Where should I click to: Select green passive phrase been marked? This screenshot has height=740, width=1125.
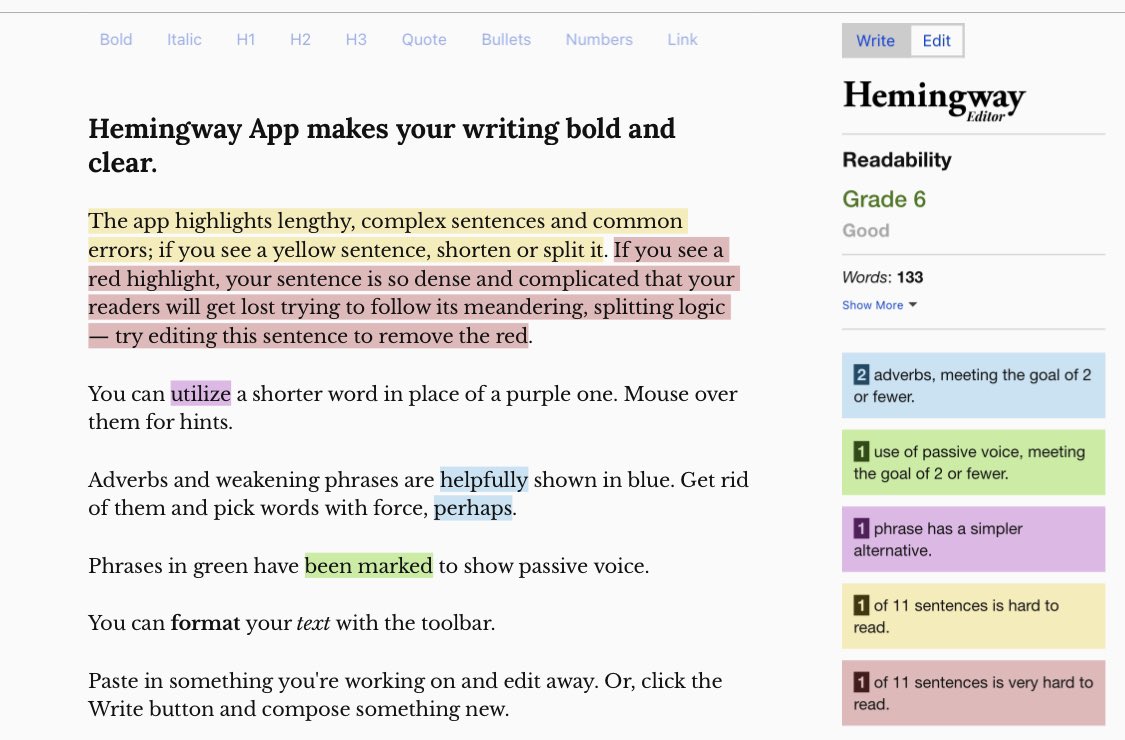click(x=369, y=566)
